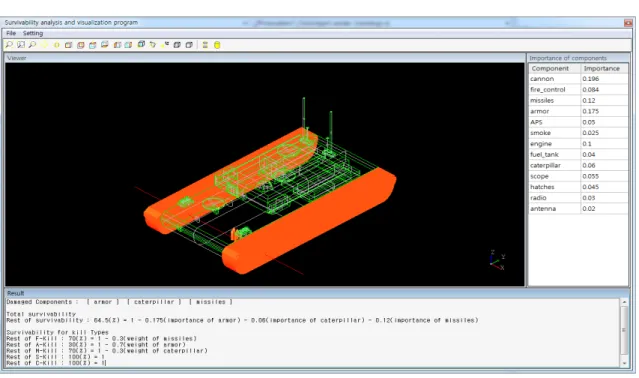This screenshot has width=639, height=378.
Task: Select the zoom-to-window box magnifier icon
Action: click(x=21, y=45)
